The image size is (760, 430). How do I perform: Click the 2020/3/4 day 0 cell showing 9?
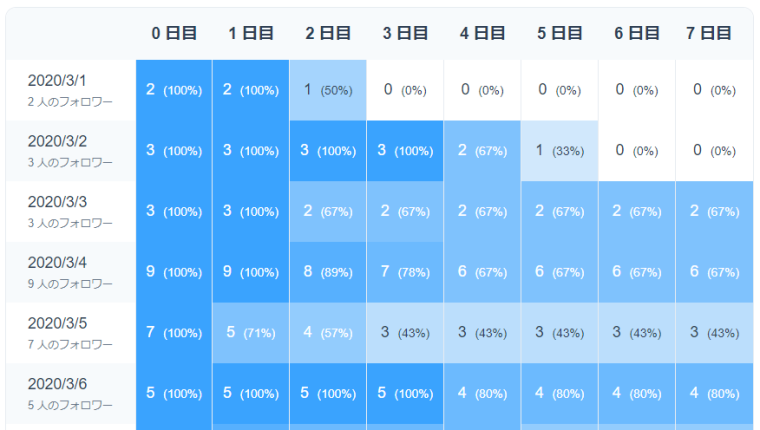(174, 272)
